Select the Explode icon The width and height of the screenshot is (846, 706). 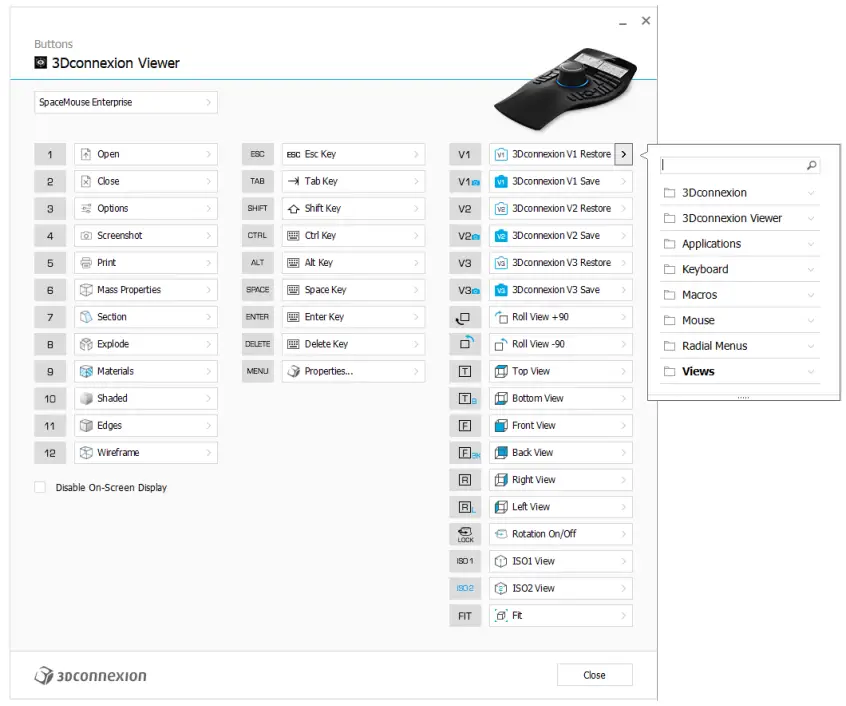click(85, 344)
